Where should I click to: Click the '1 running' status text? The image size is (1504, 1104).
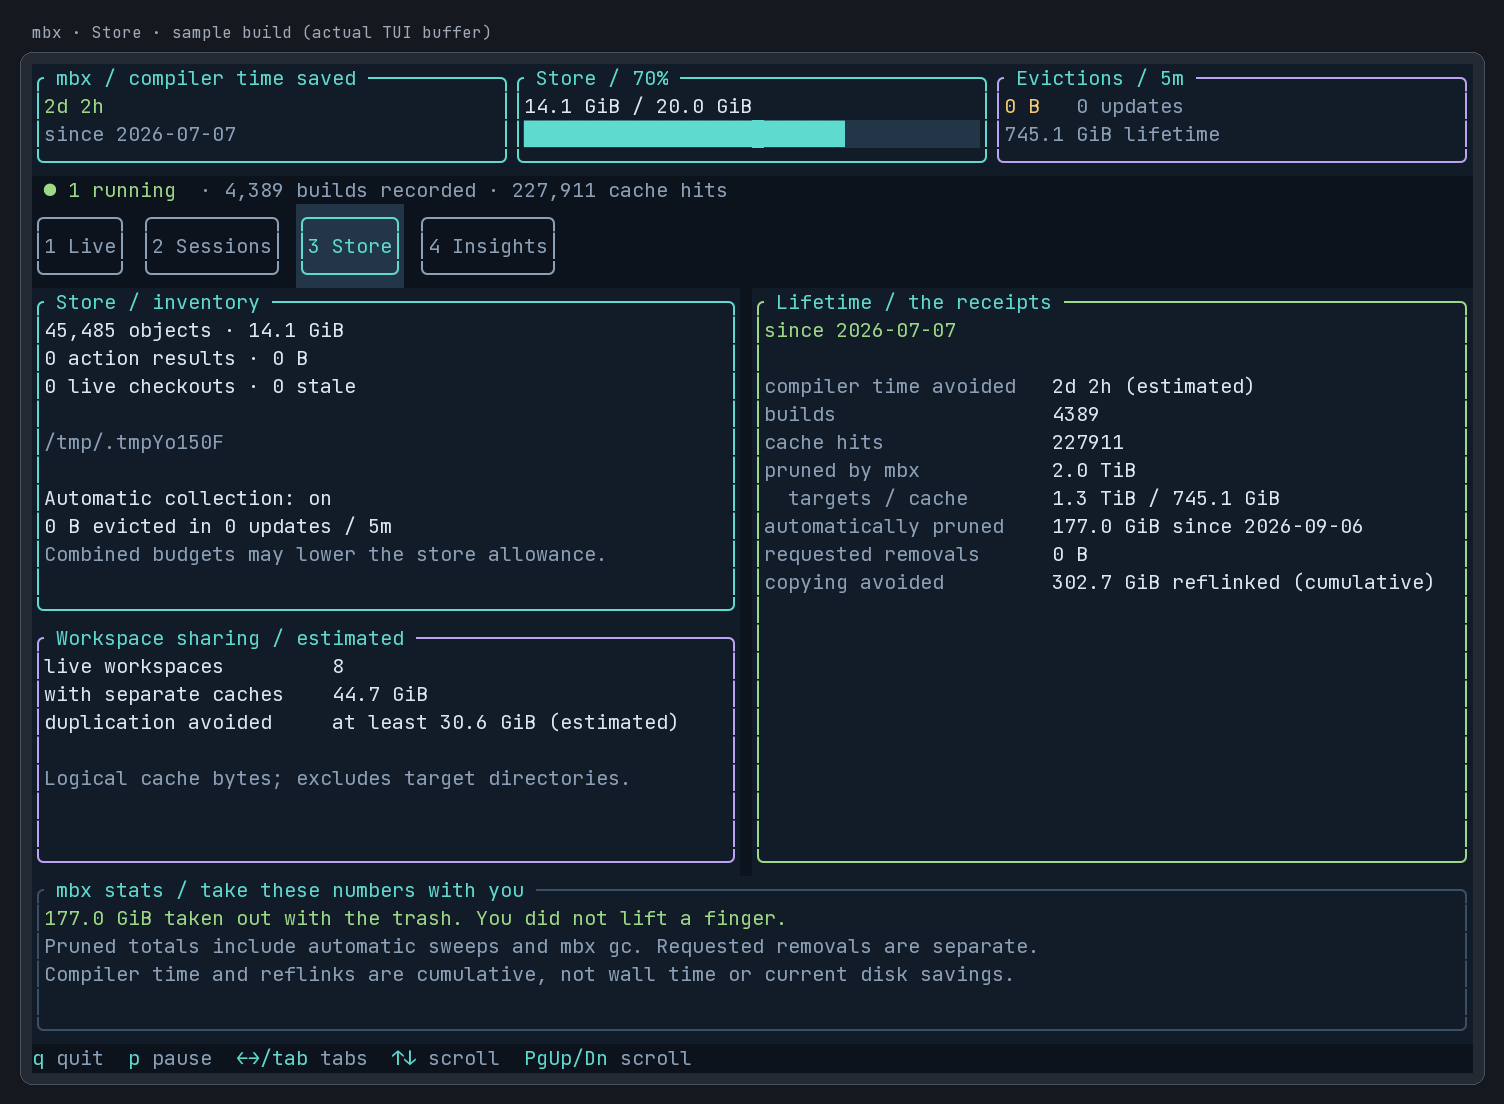(122, 190)
